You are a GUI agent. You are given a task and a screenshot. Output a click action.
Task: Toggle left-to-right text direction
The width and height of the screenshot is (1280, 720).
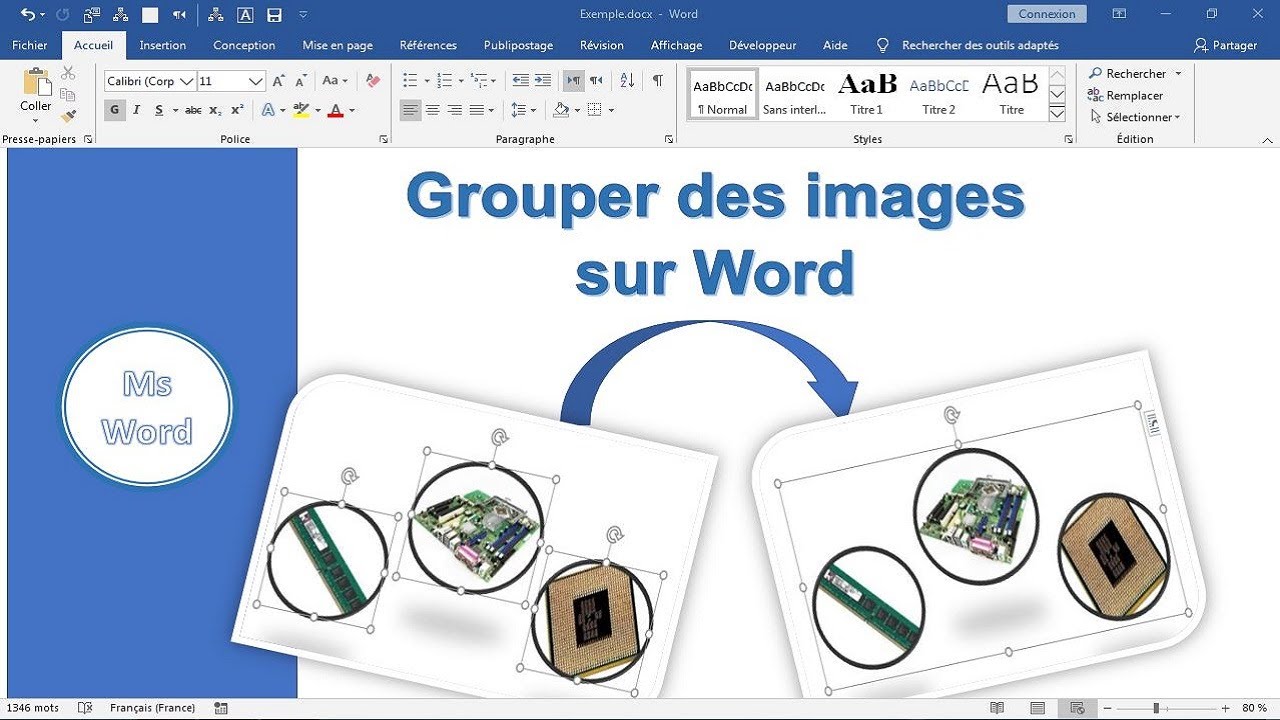[x=573, y=81]
